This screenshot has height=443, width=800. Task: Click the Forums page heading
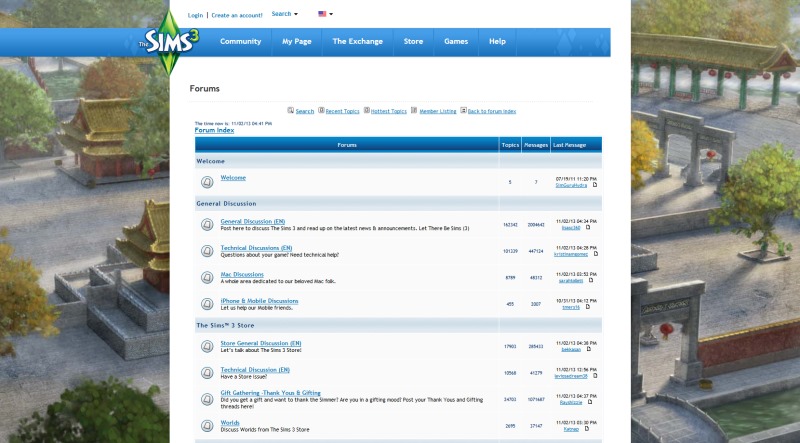pos(205,89)
